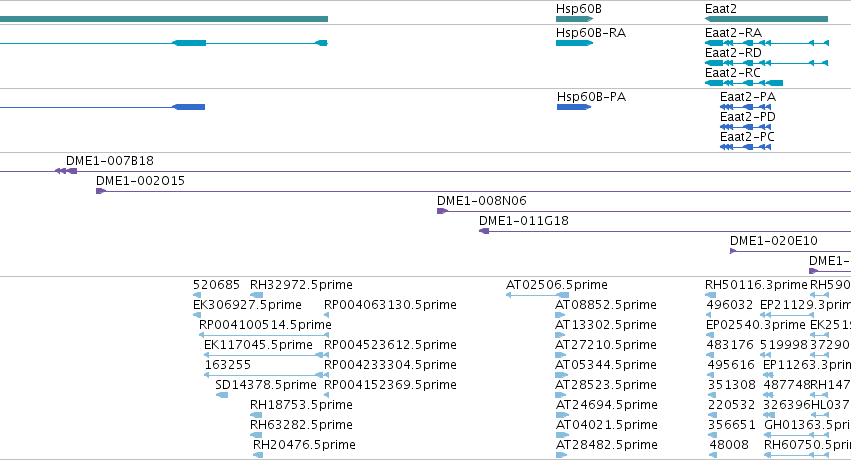Select BAC clone DME1-007B18 label
Image resolution: width=851 pixels, height=460 pixels.
pos(110,161)
